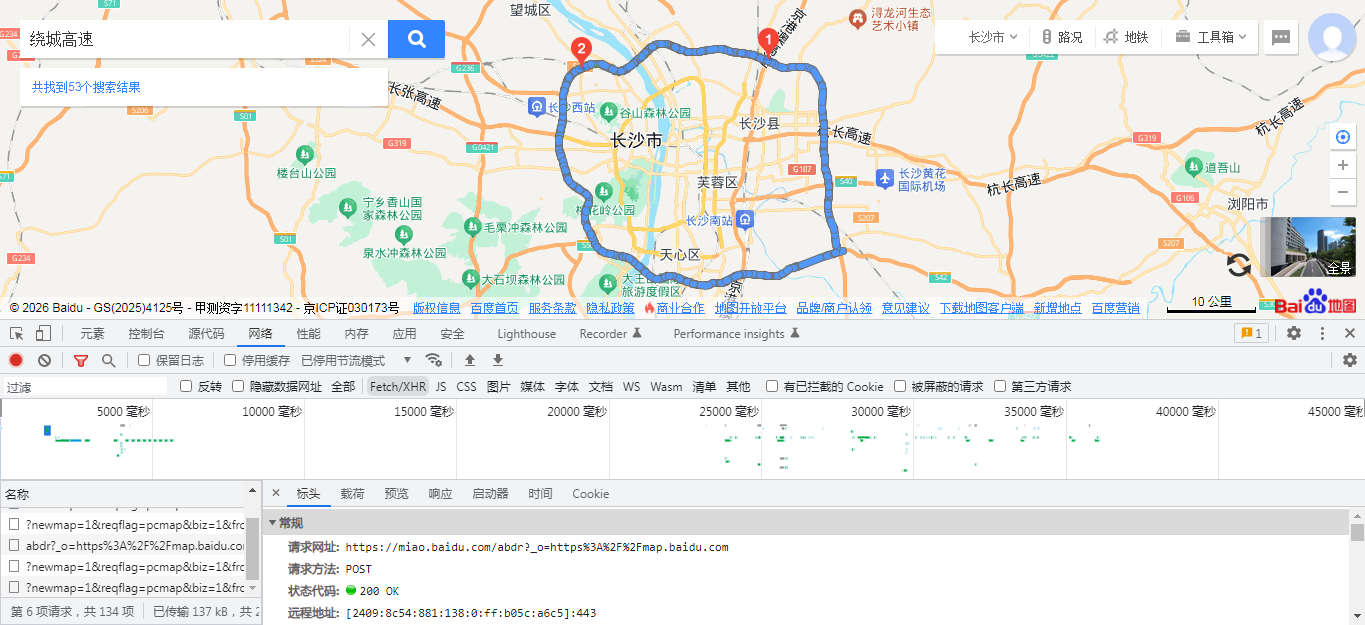Viewport: 1365px width, 625px height.
Task: Stop recording network log with red dot
Action: pyautogui.click(x=16, y=360)
